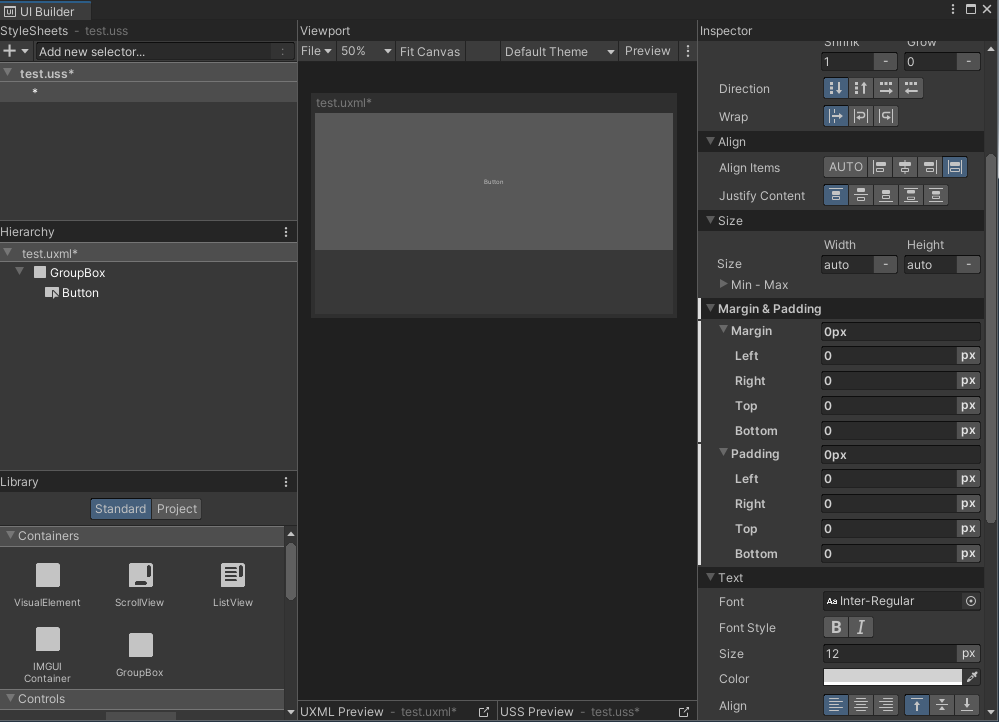Open the File dropdown in the Viewport

click(316, 50)
